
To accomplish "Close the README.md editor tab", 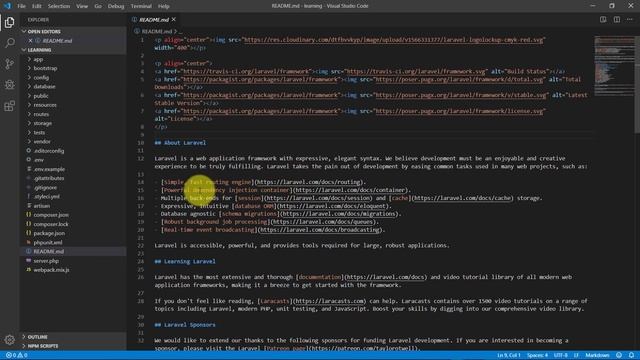I will pos(174,19).
